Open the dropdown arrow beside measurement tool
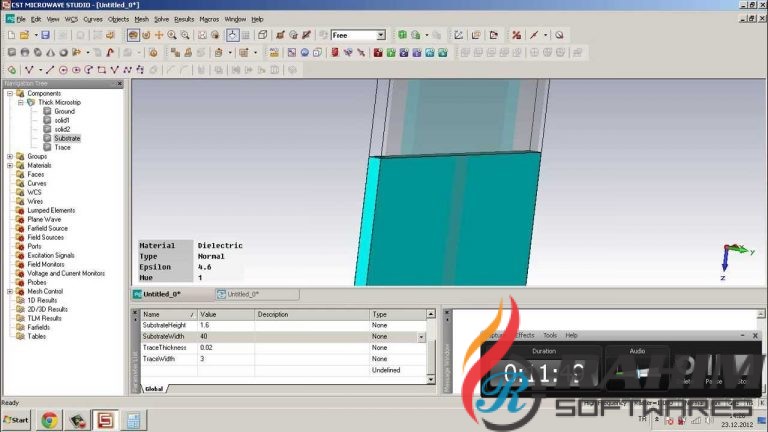Image resolution: width=768 pixels, height=432 pixels. 545,35
